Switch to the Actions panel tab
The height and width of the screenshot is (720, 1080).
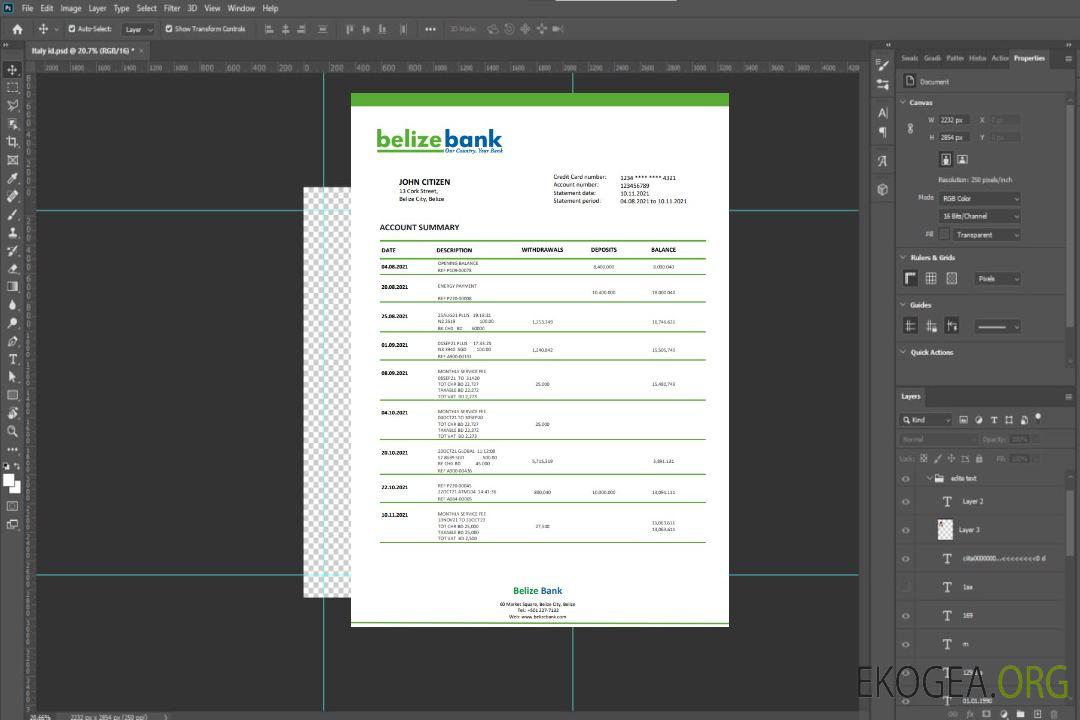click(1000, 58)
